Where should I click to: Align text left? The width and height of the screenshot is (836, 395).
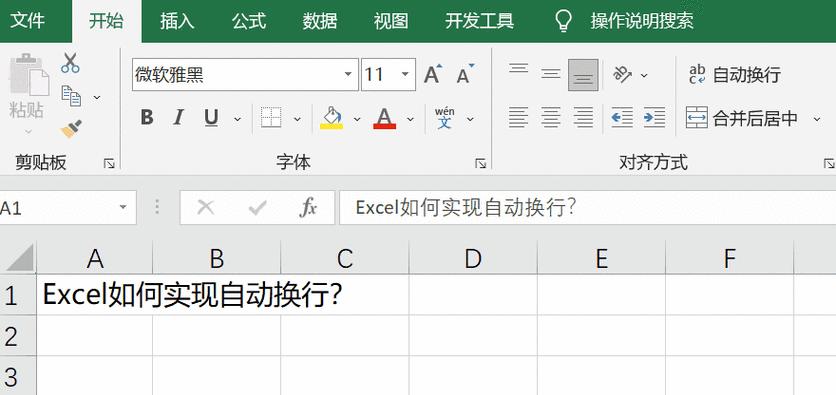518,117
